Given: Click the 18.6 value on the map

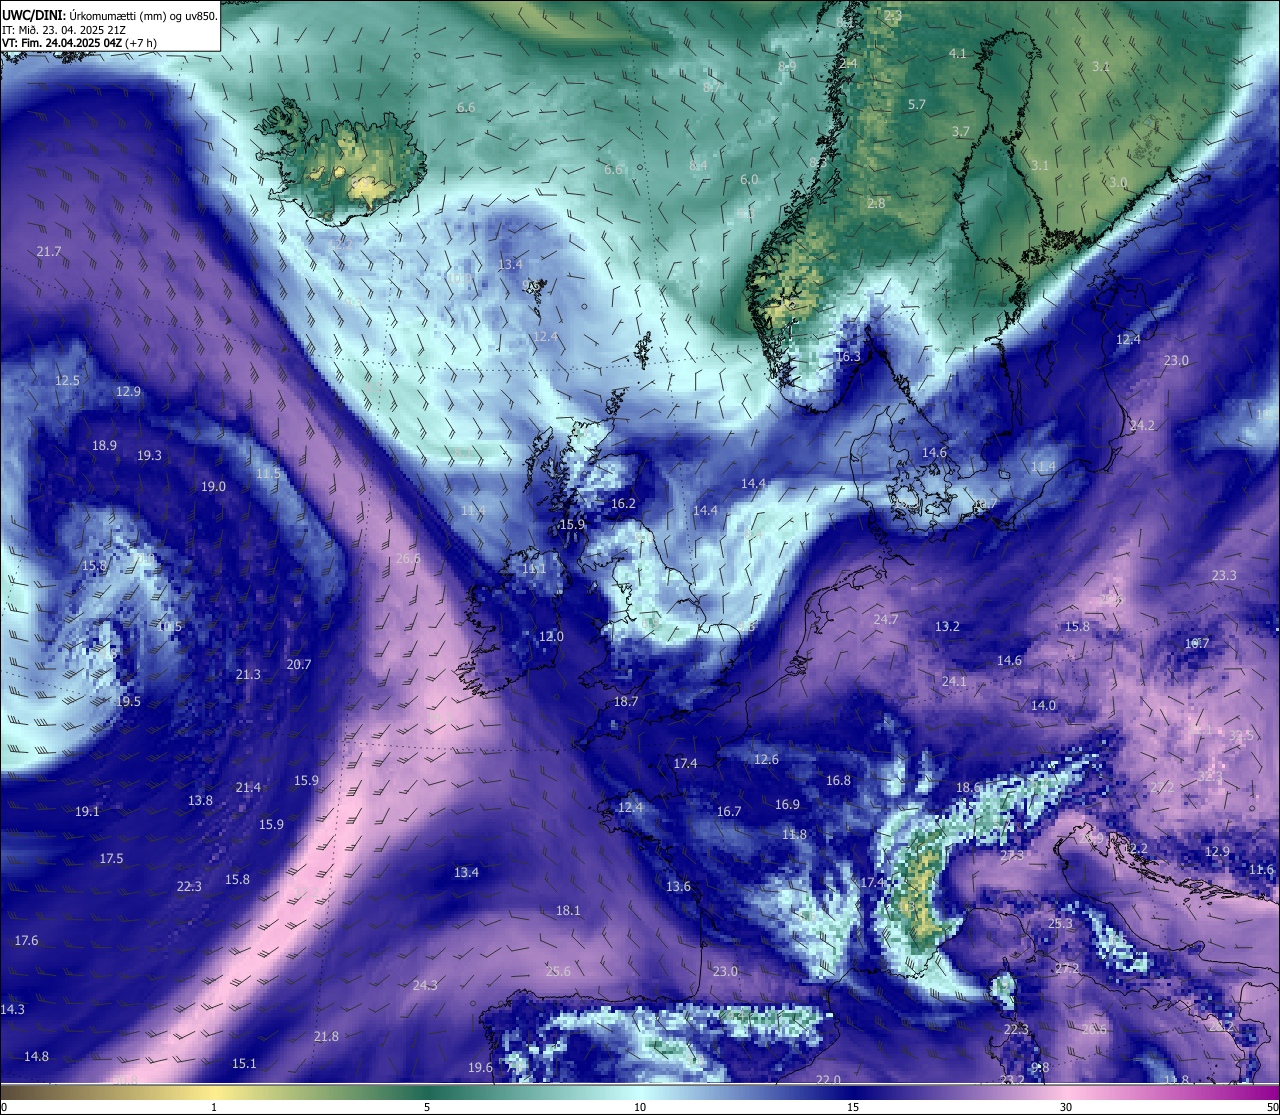Looking at the screenshot, I should point(968,788).
